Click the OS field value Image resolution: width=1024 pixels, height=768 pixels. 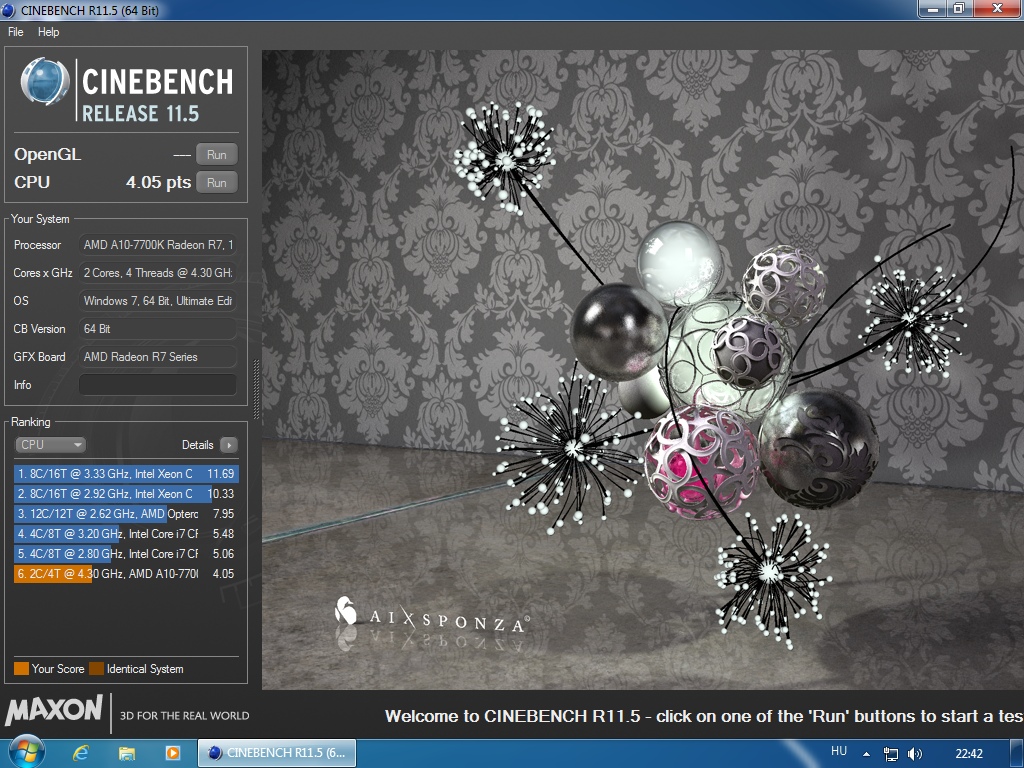157,301
